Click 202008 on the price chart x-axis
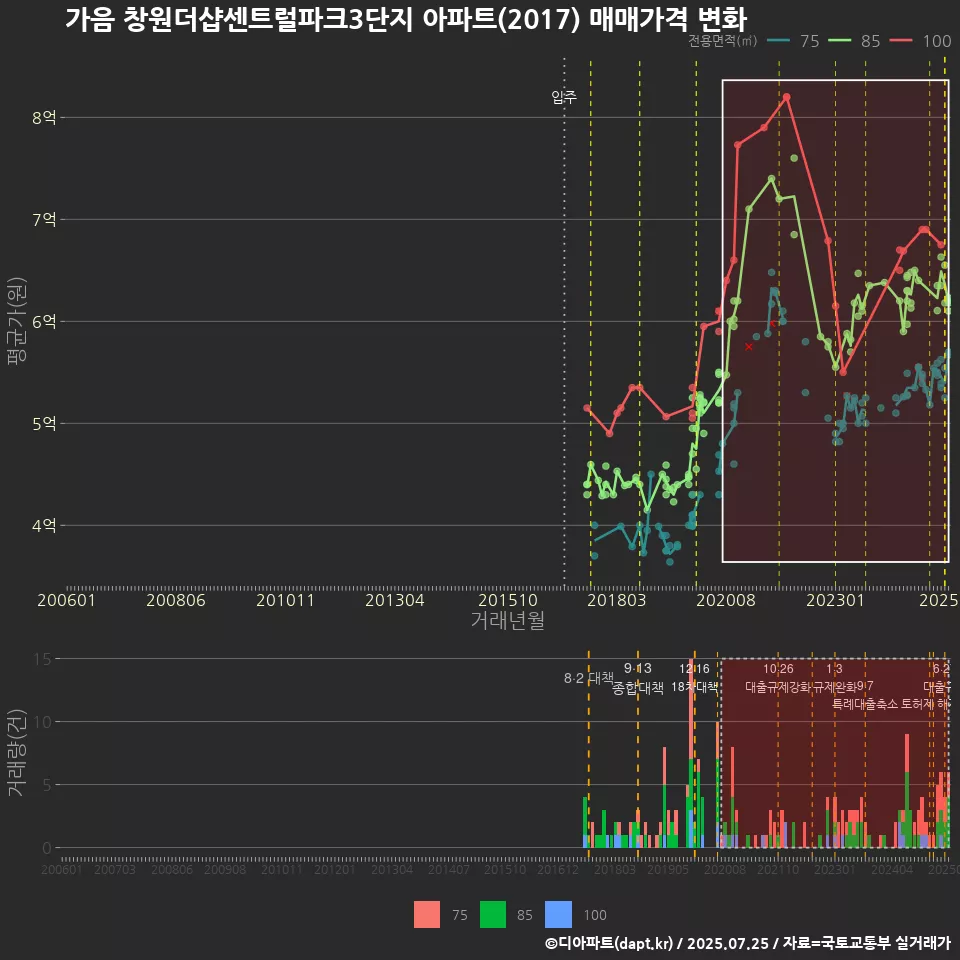 (726, 600)
